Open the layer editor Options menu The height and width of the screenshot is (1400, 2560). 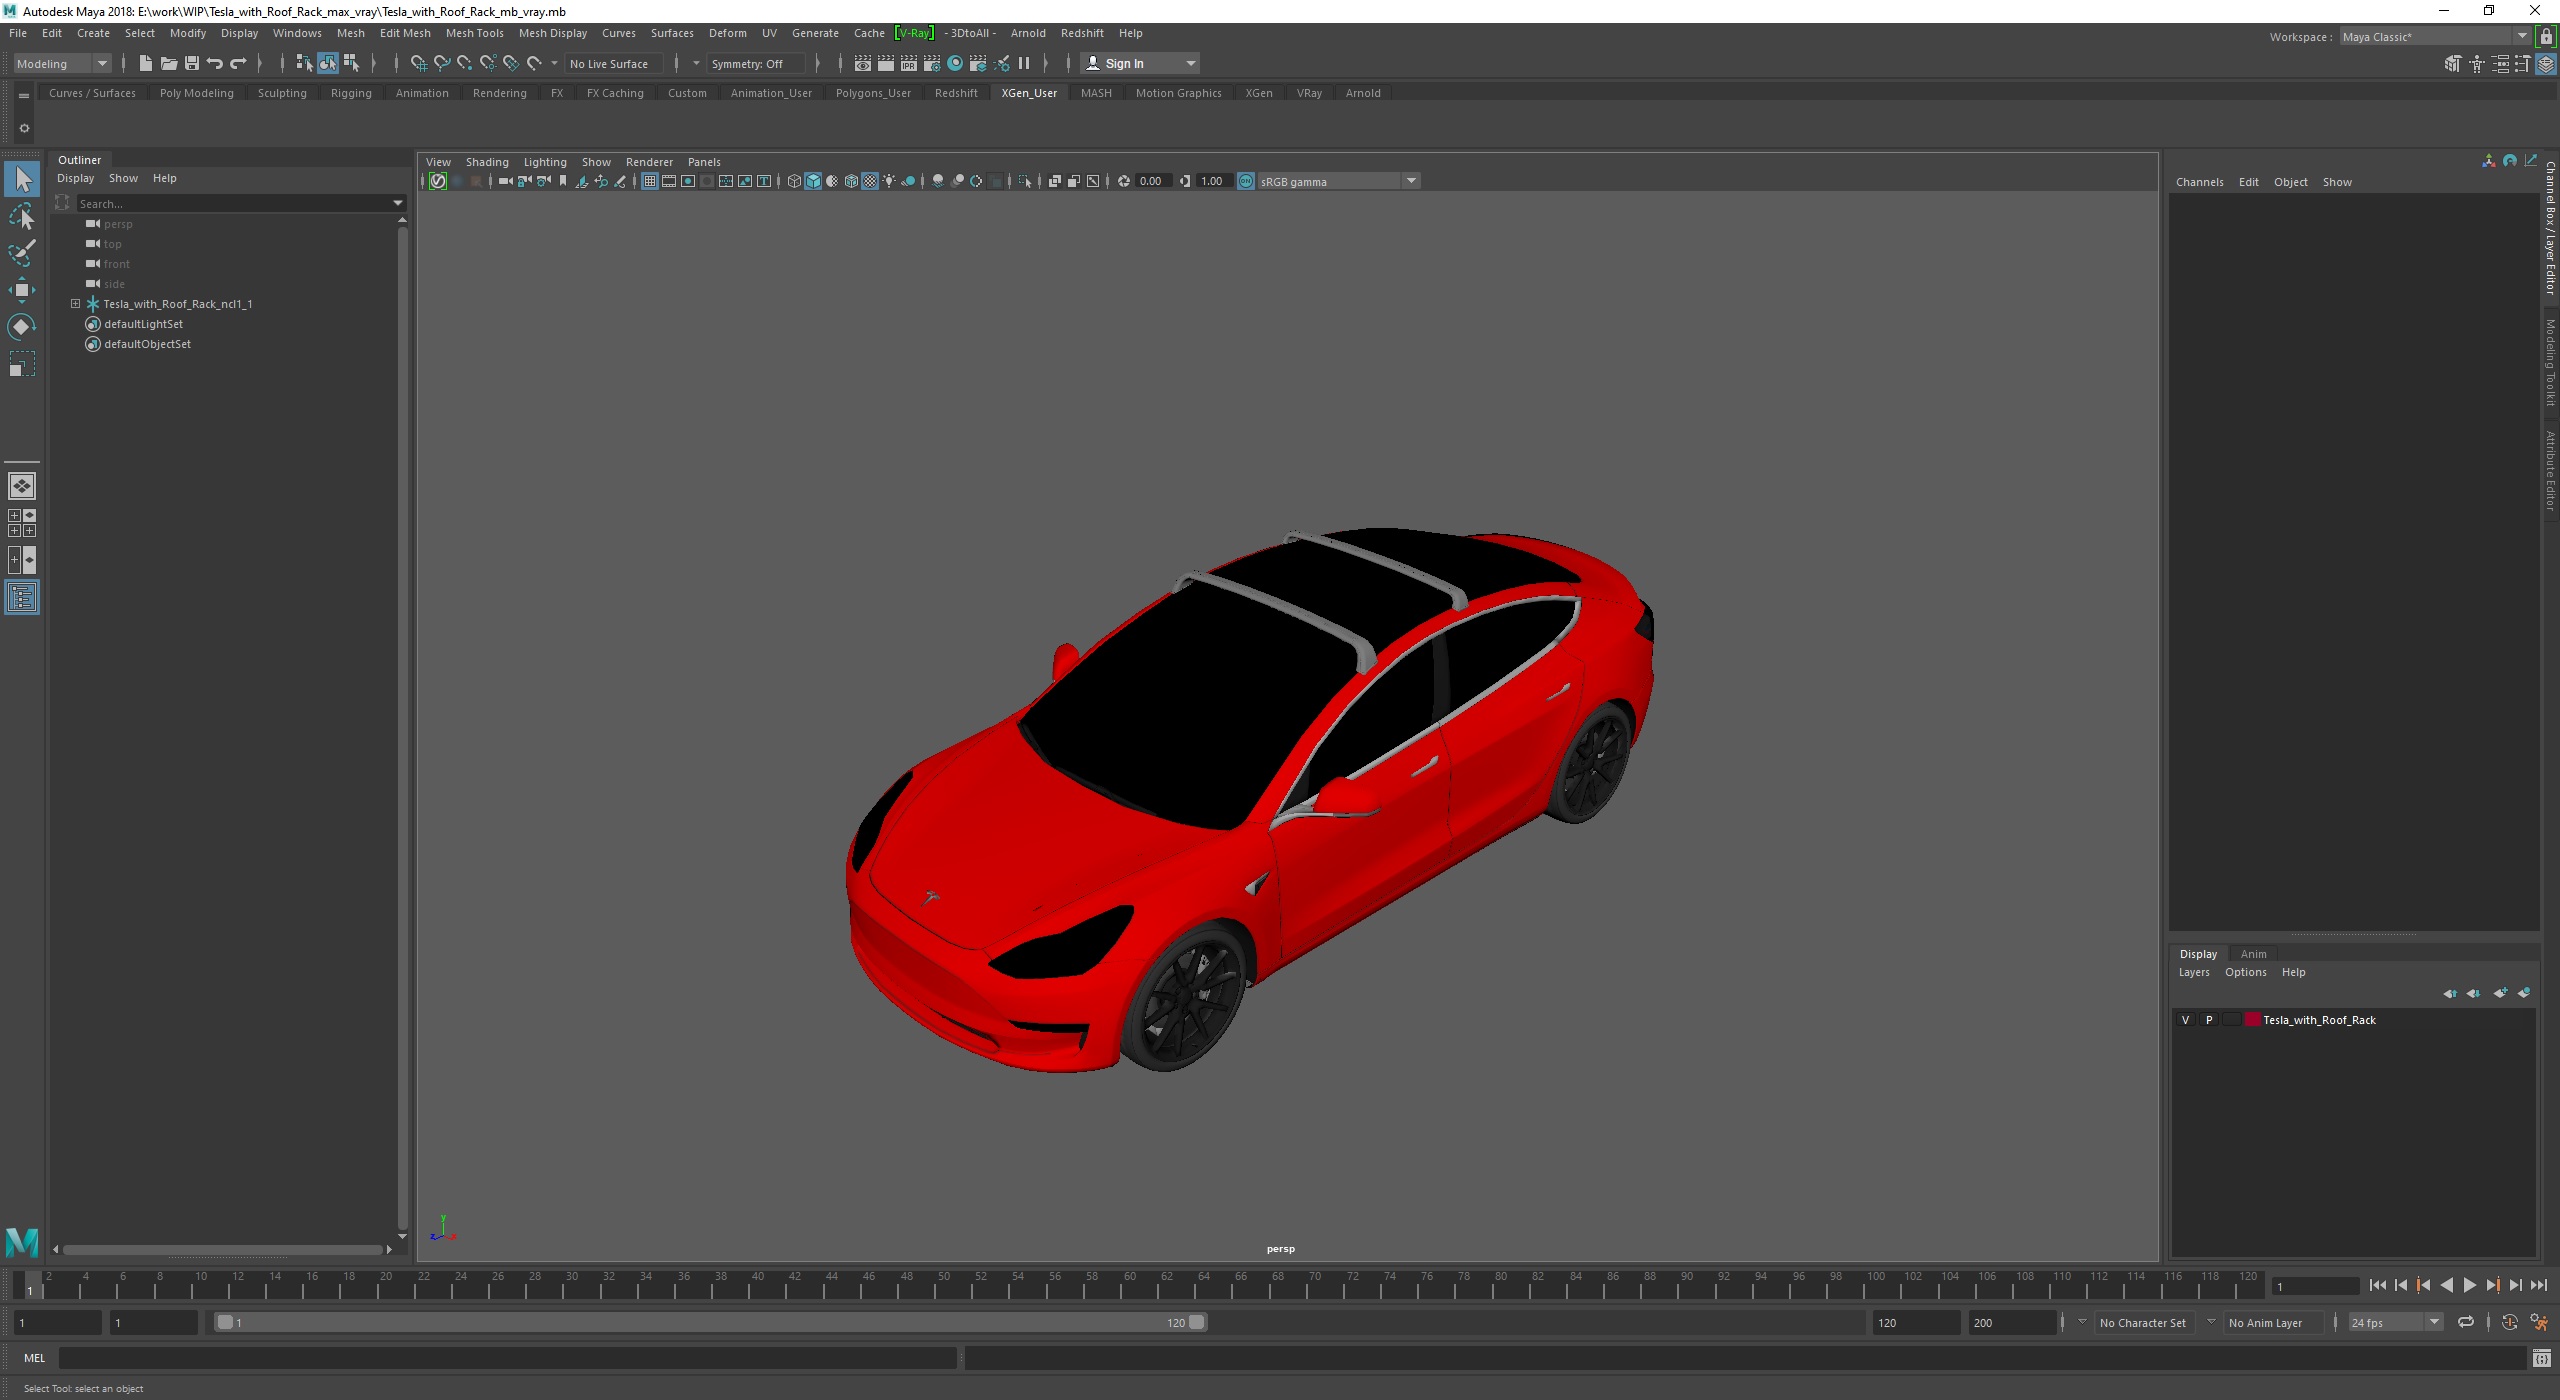(2245, 972)
